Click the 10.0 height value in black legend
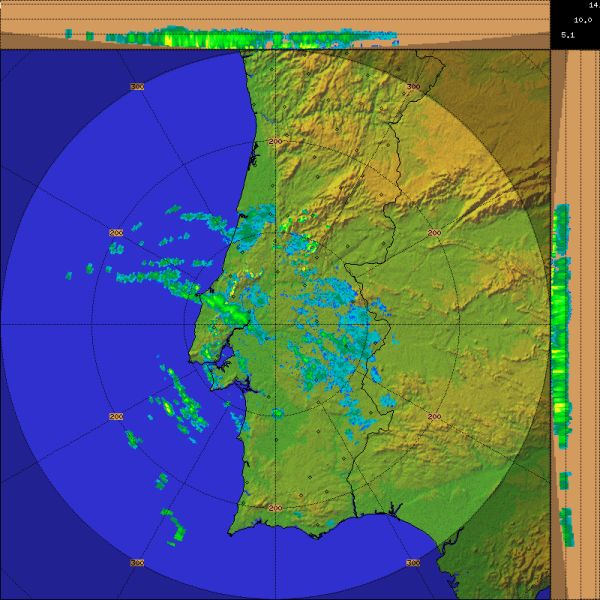This screenshot has height=600, width=600. 579,19
